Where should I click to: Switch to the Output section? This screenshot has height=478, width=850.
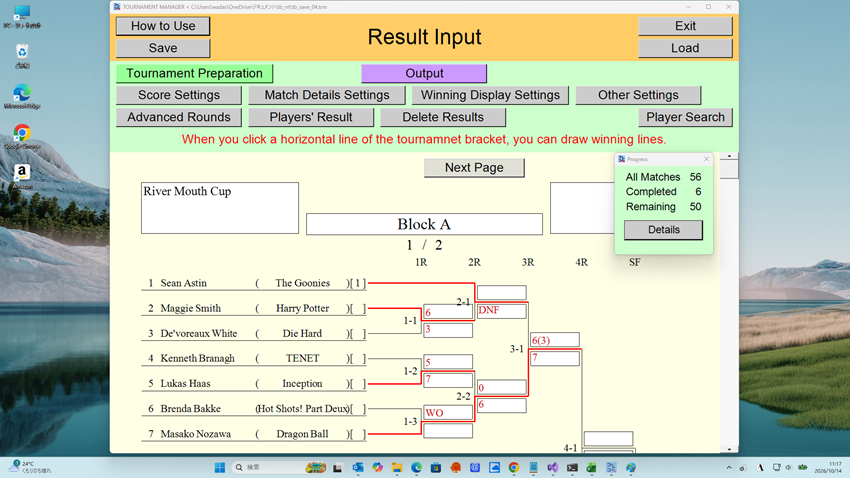tap(424, 73)
